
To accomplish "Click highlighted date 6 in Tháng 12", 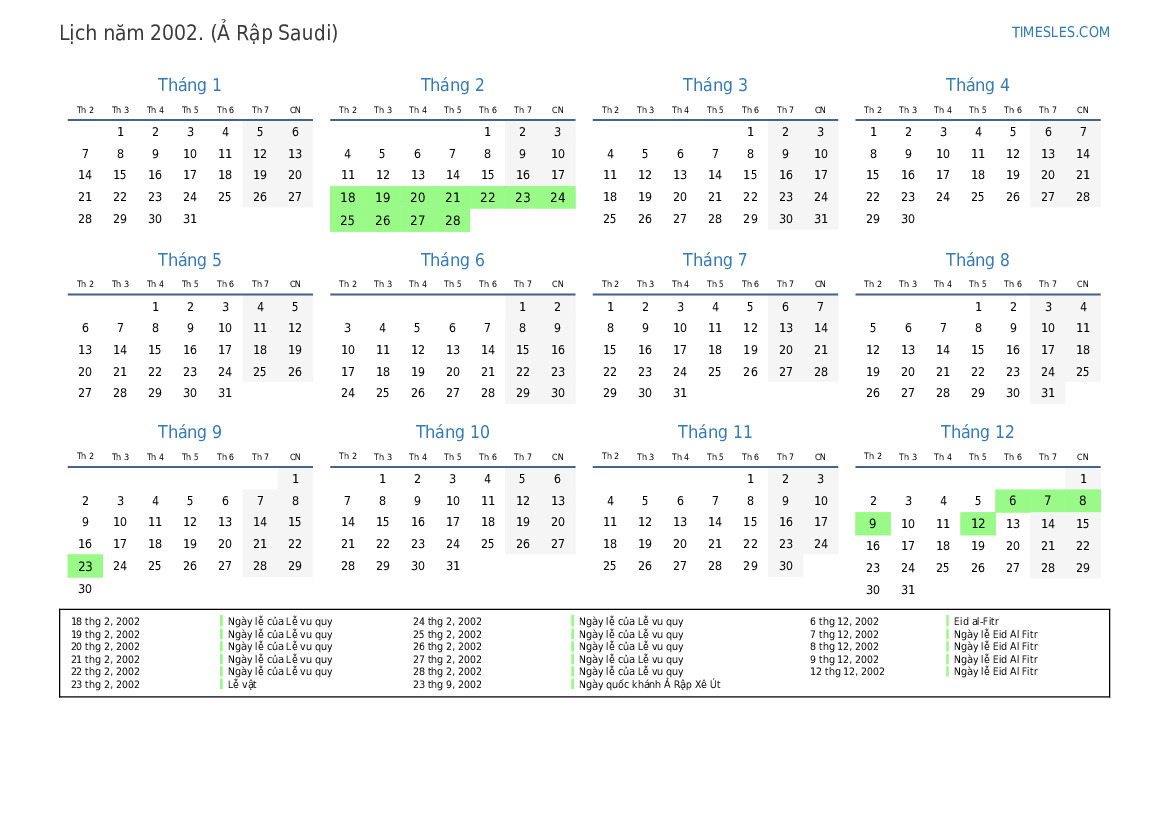I will 1012,502.
